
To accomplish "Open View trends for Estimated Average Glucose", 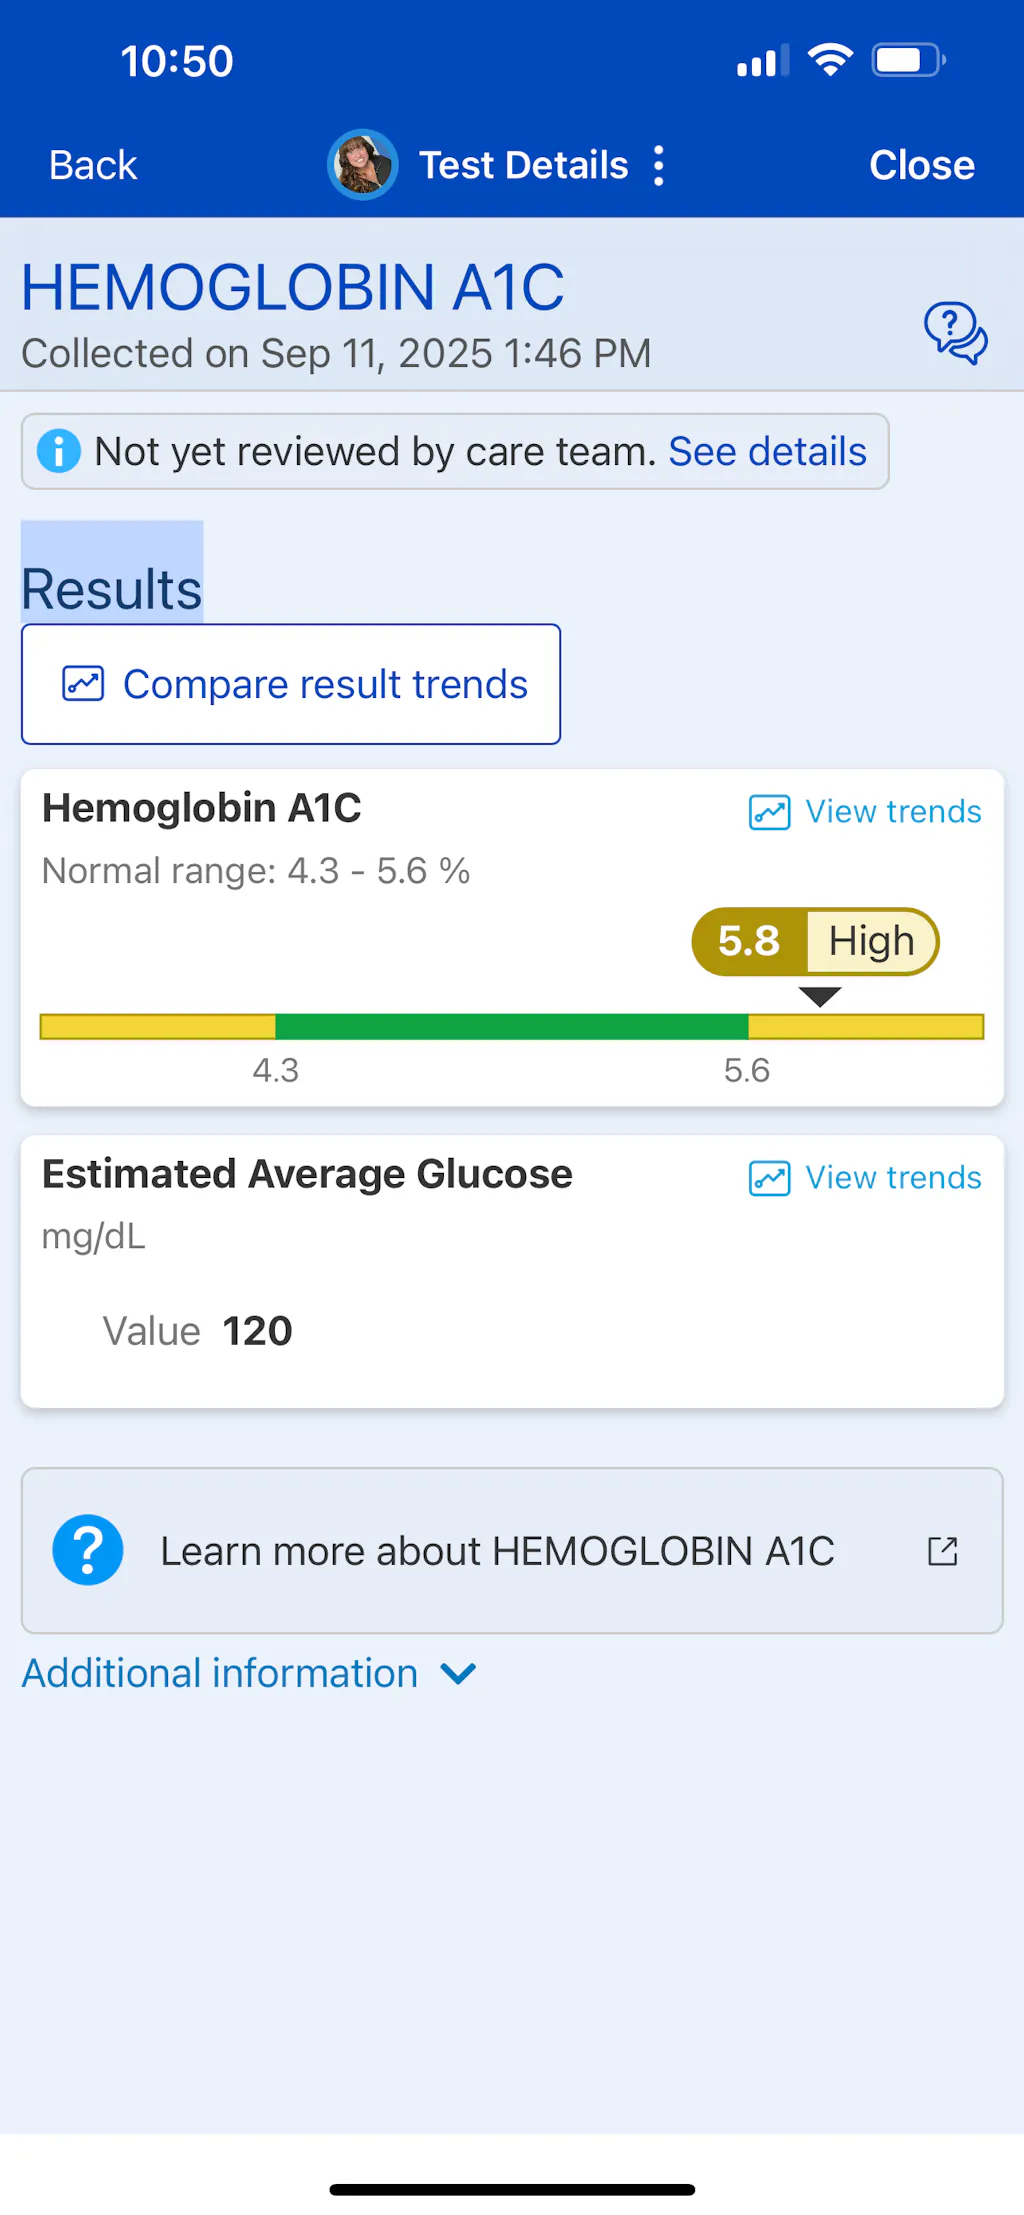I will (x=893, y=1178).
